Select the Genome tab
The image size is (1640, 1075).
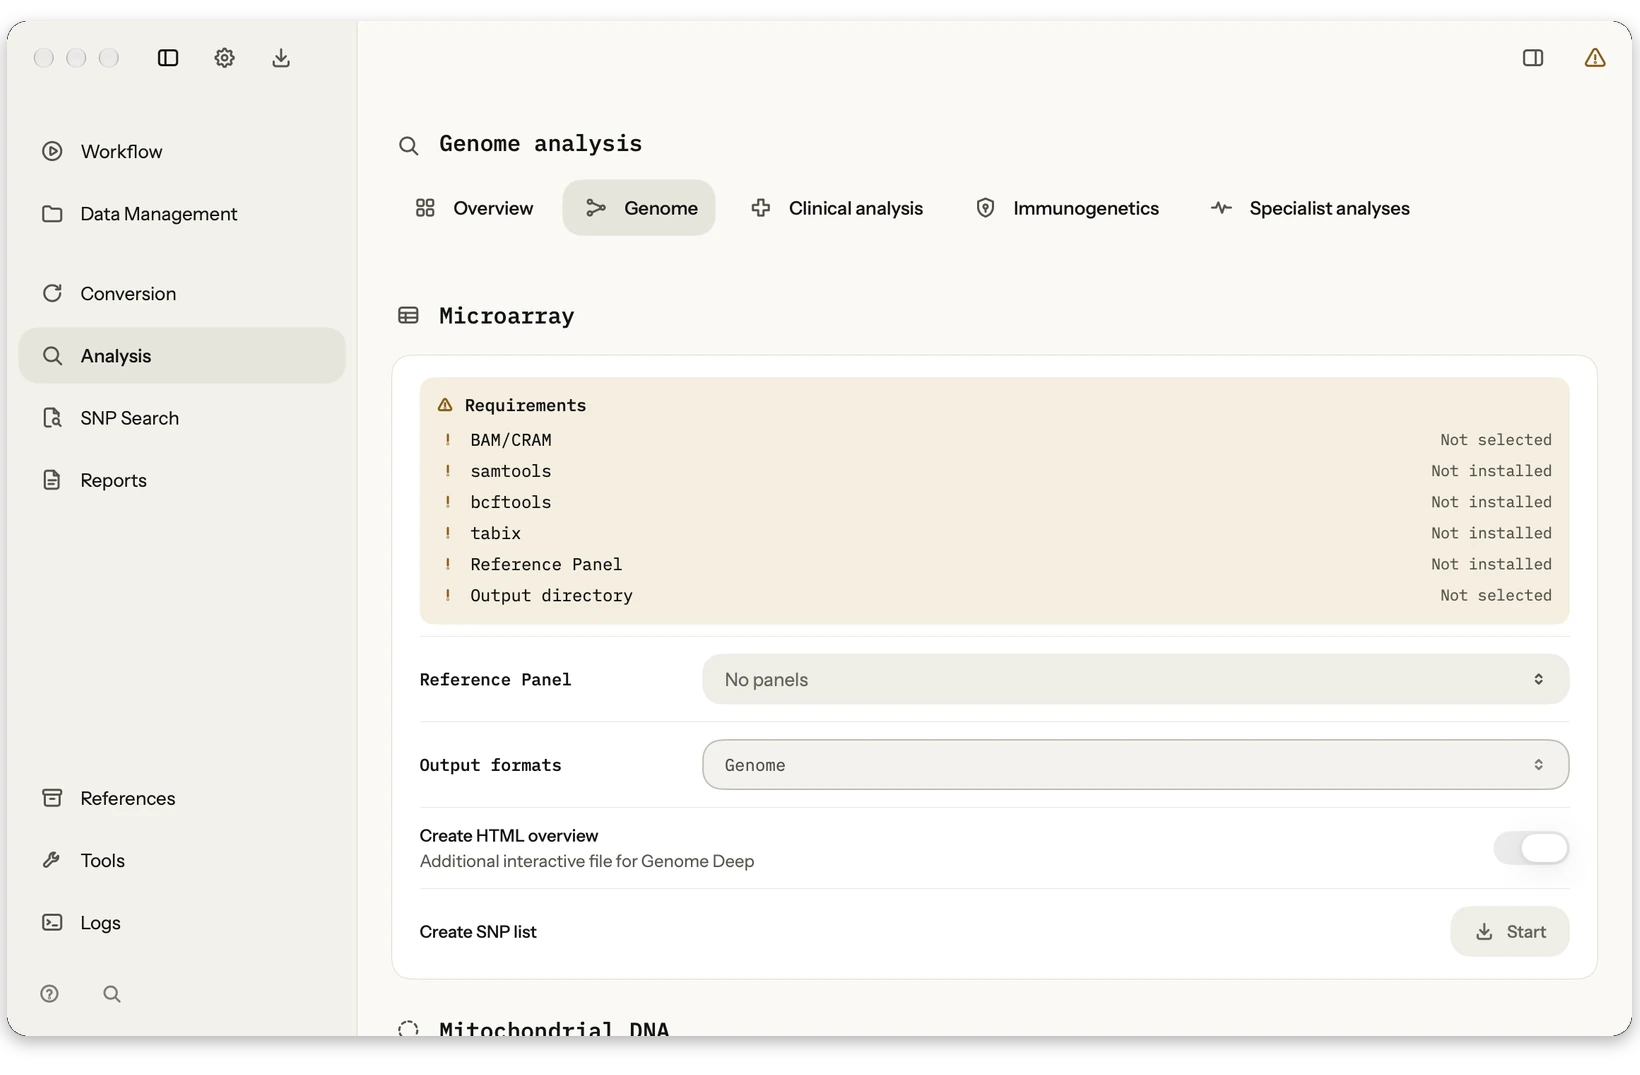639,208
